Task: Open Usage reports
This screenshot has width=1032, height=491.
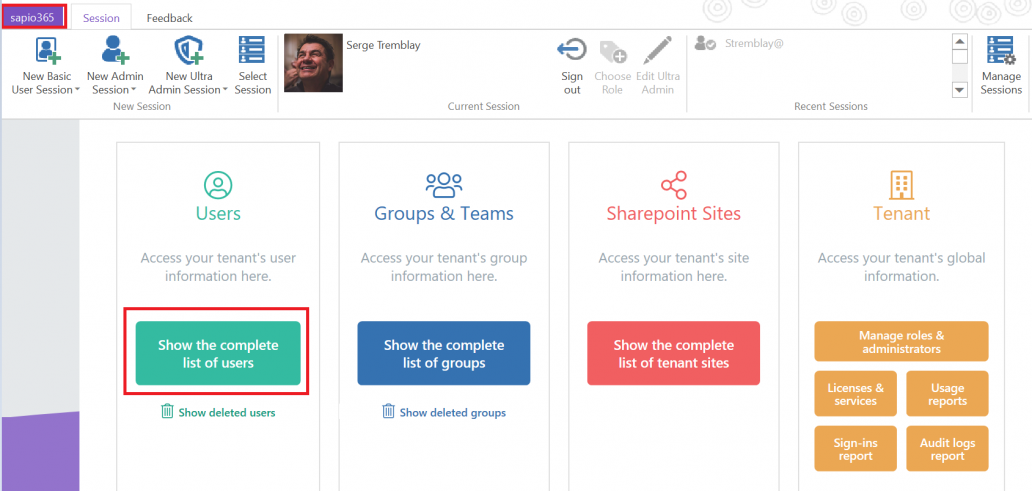Action: (x=947, y=394)
